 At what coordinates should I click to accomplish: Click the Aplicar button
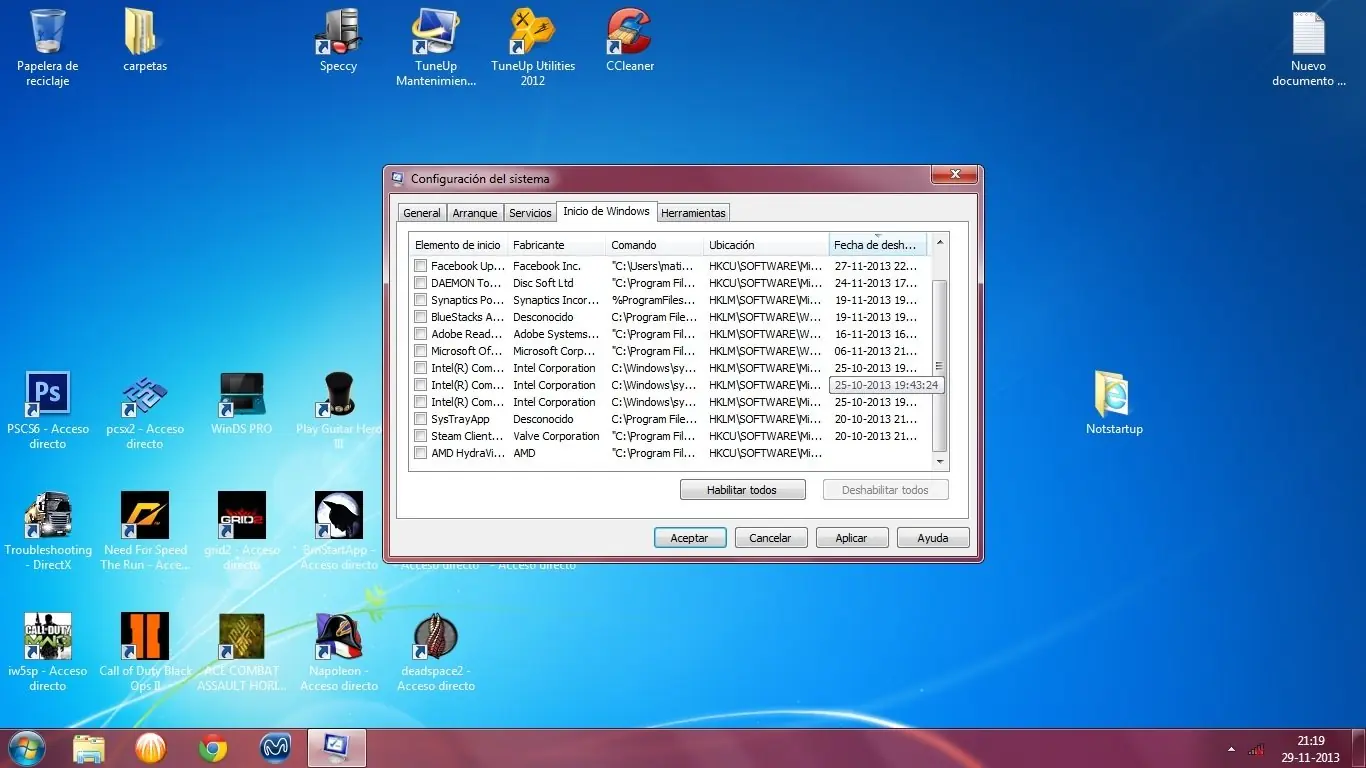tap(851, 538)
